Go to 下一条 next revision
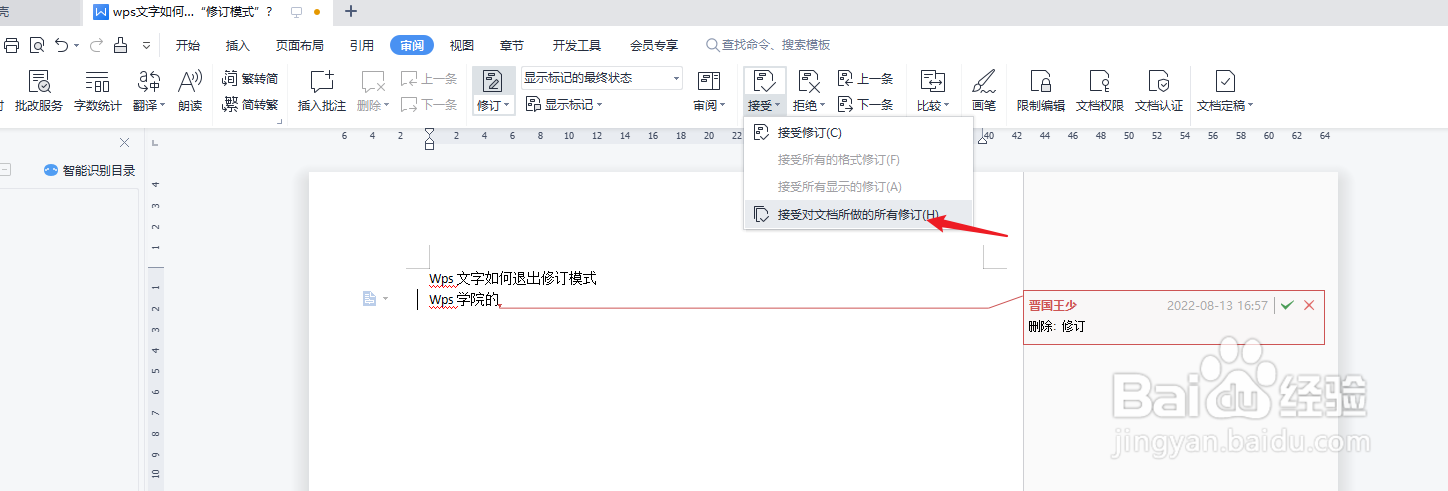The height and width of the screenshot is (491, 1448). coord(865,104)
